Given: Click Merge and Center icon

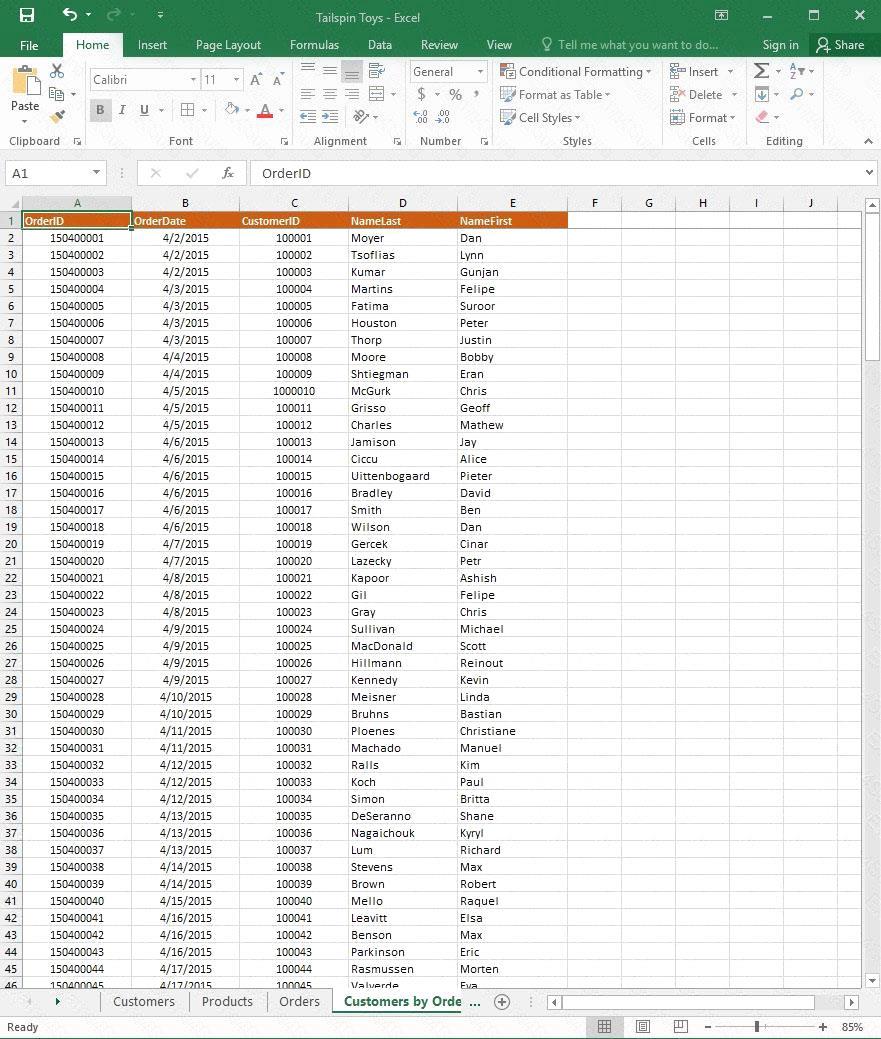Looking at the screenshot, I should tap(376, 94).
